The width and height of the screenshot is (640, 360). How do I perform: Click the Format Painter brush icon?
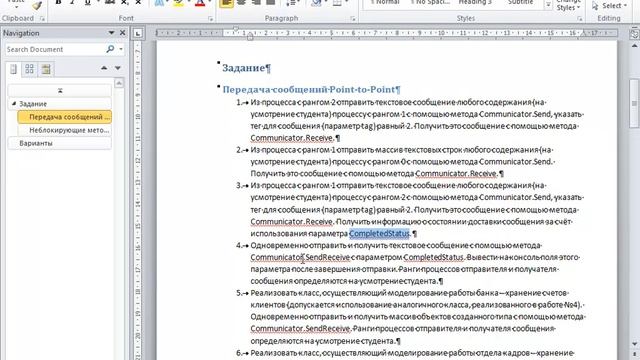pyautogui.click(x=37, y=5)
